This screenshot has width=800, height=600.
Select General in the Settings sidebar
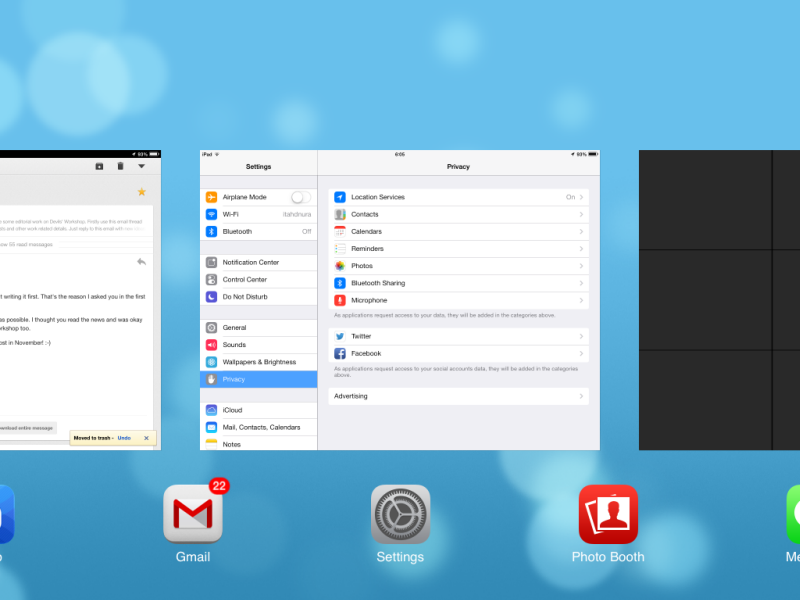tap(259, 328)
